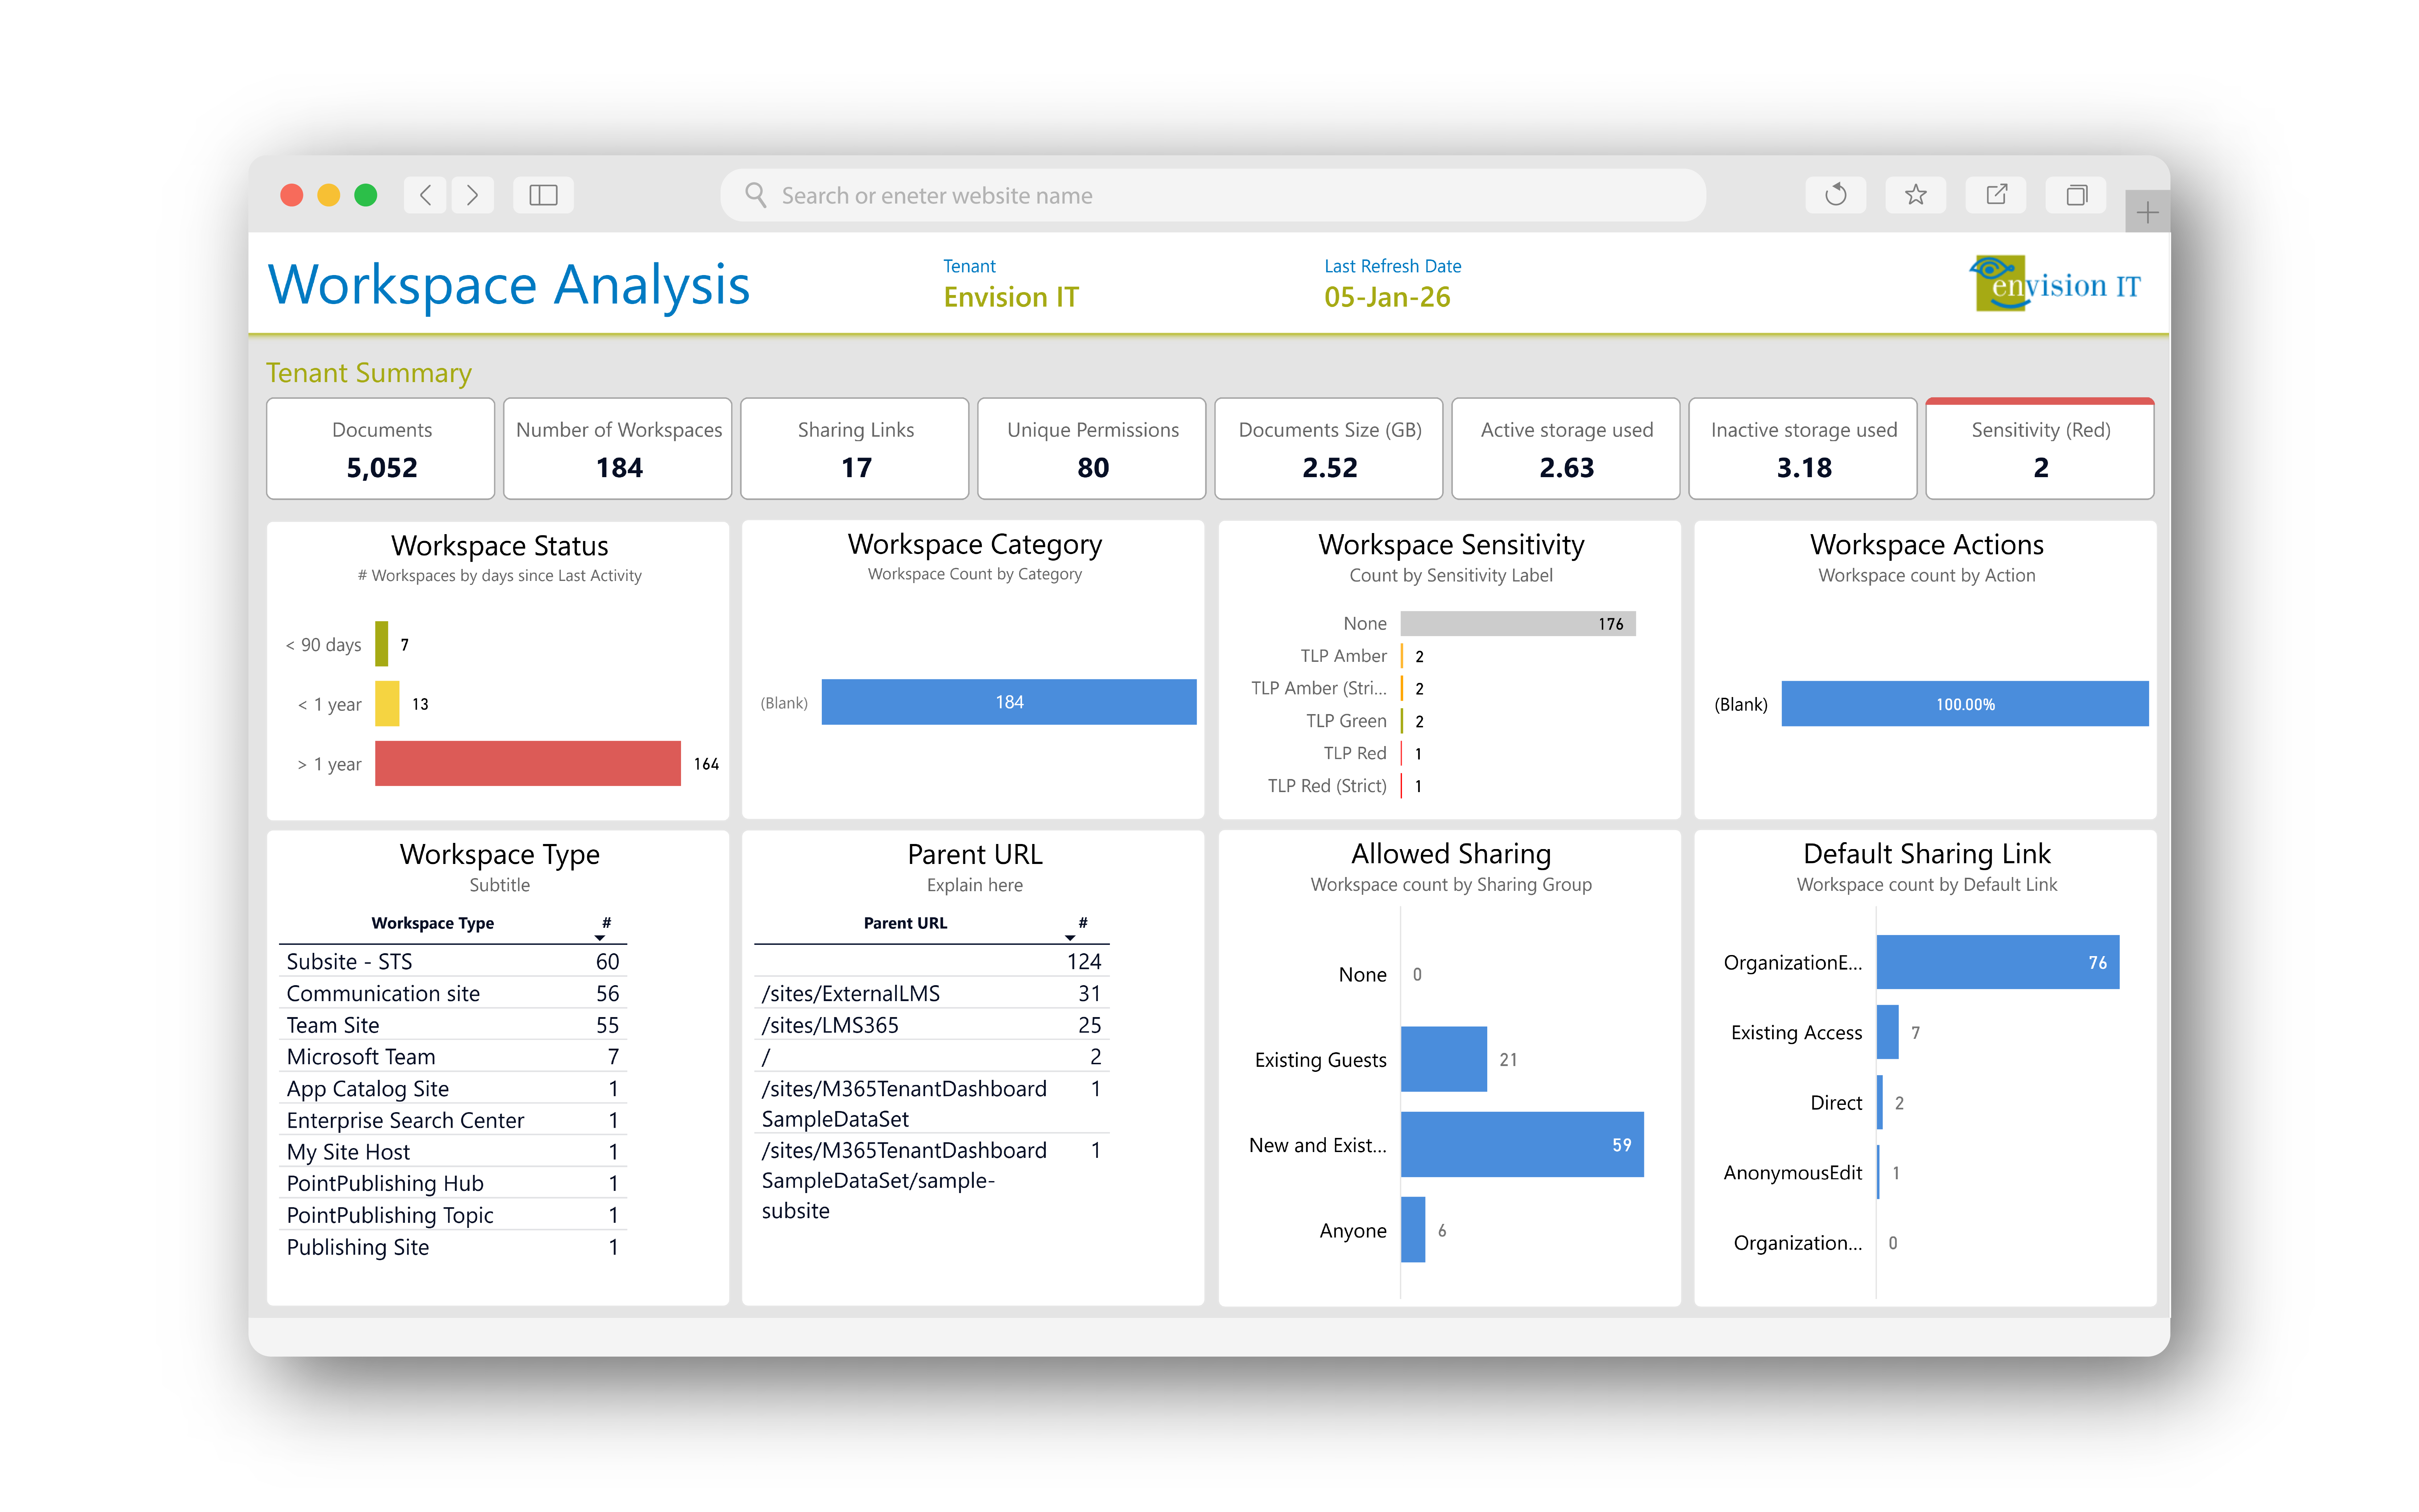
Task: Click the < 90 days olive bar
Action: [382, 644]
